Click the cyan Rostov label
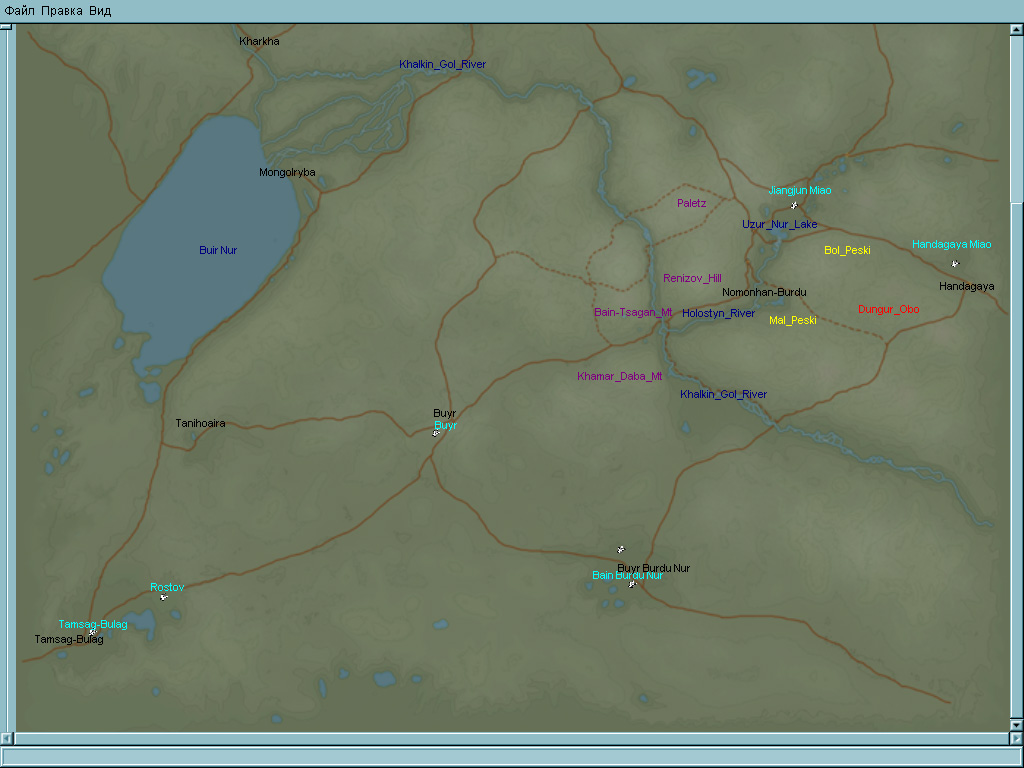 (x=167, y=587)
